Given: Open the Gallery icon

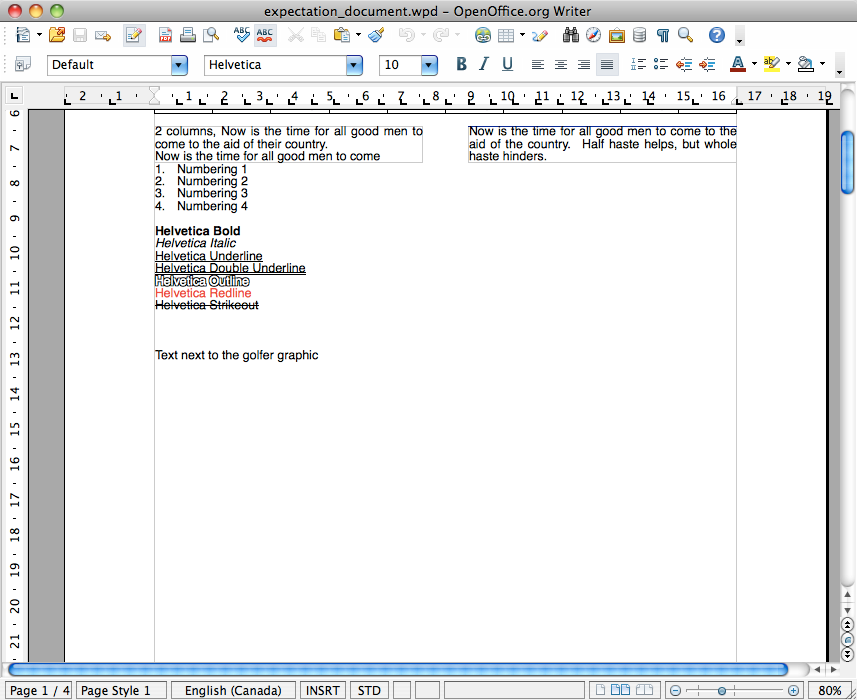Looking at the screenshot, I should click(617, 36).
